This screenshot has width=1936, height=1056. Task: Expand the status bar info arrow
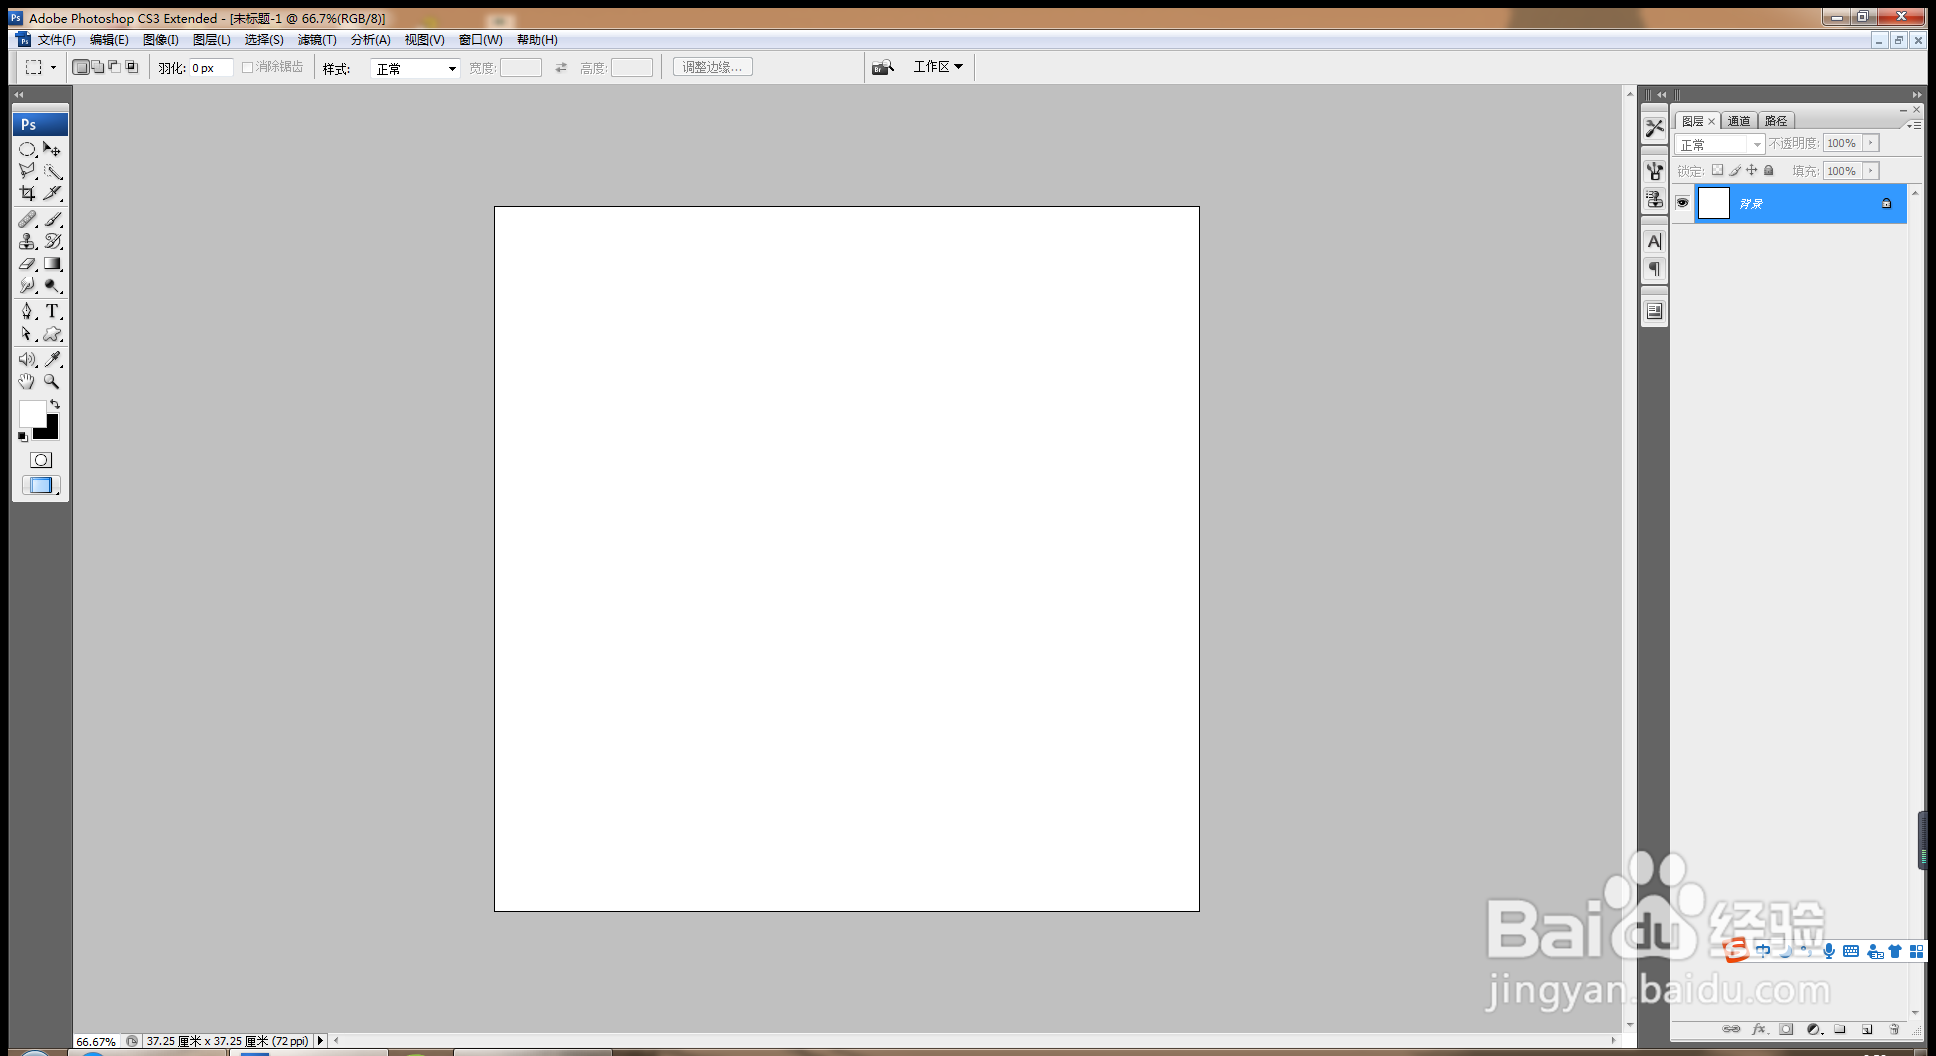click(x=320, y=1041)
